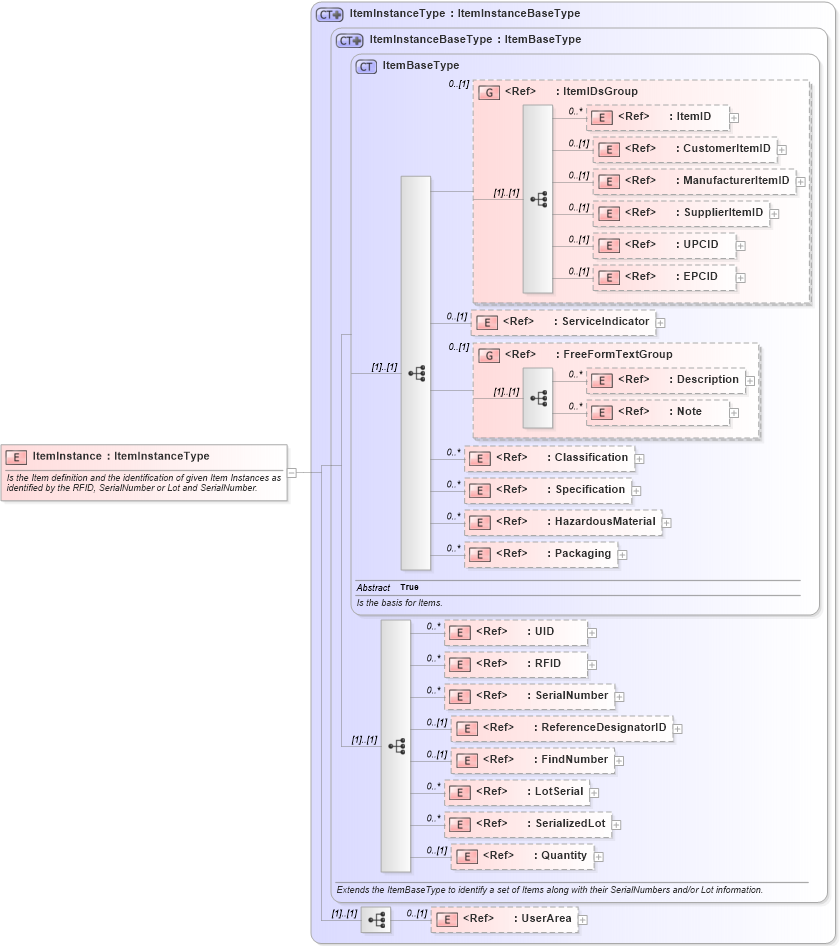This screenshot has height=946, width=840.
Task: Click the G group icon beside ItemIDsGroup
Action: tap(489, 91)
